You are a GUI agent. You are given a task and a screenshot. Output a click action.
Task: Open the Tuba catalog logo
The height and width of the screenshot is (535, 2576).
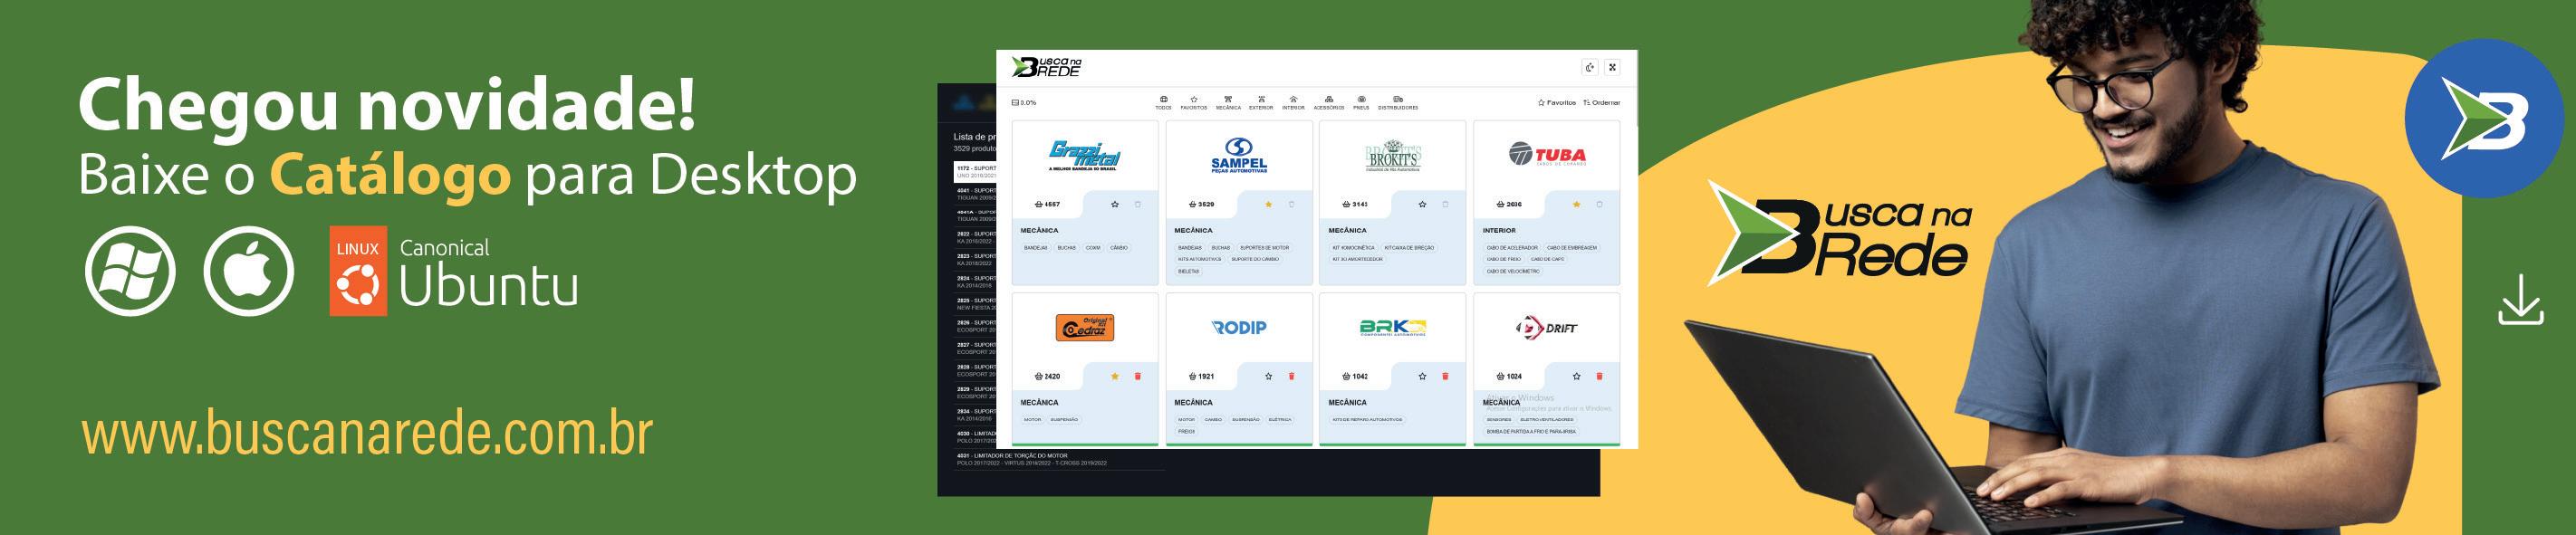click(1547, 155)
